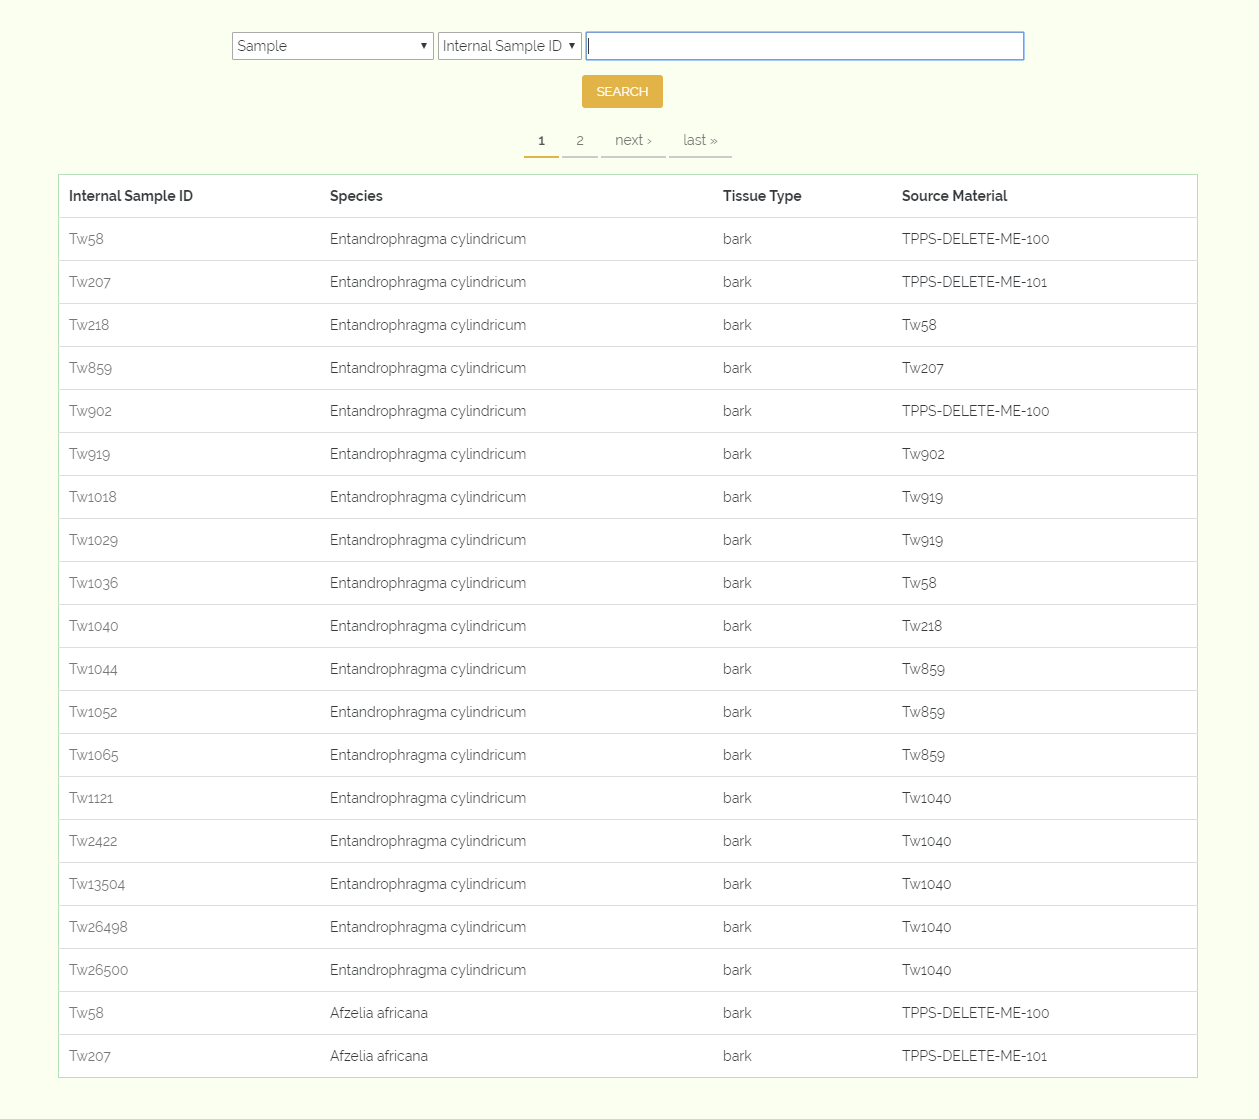This screenshot has height=1119, width=1259.
Task: Click the 'next ›' pagination link
Action: [x=633, y=141]
